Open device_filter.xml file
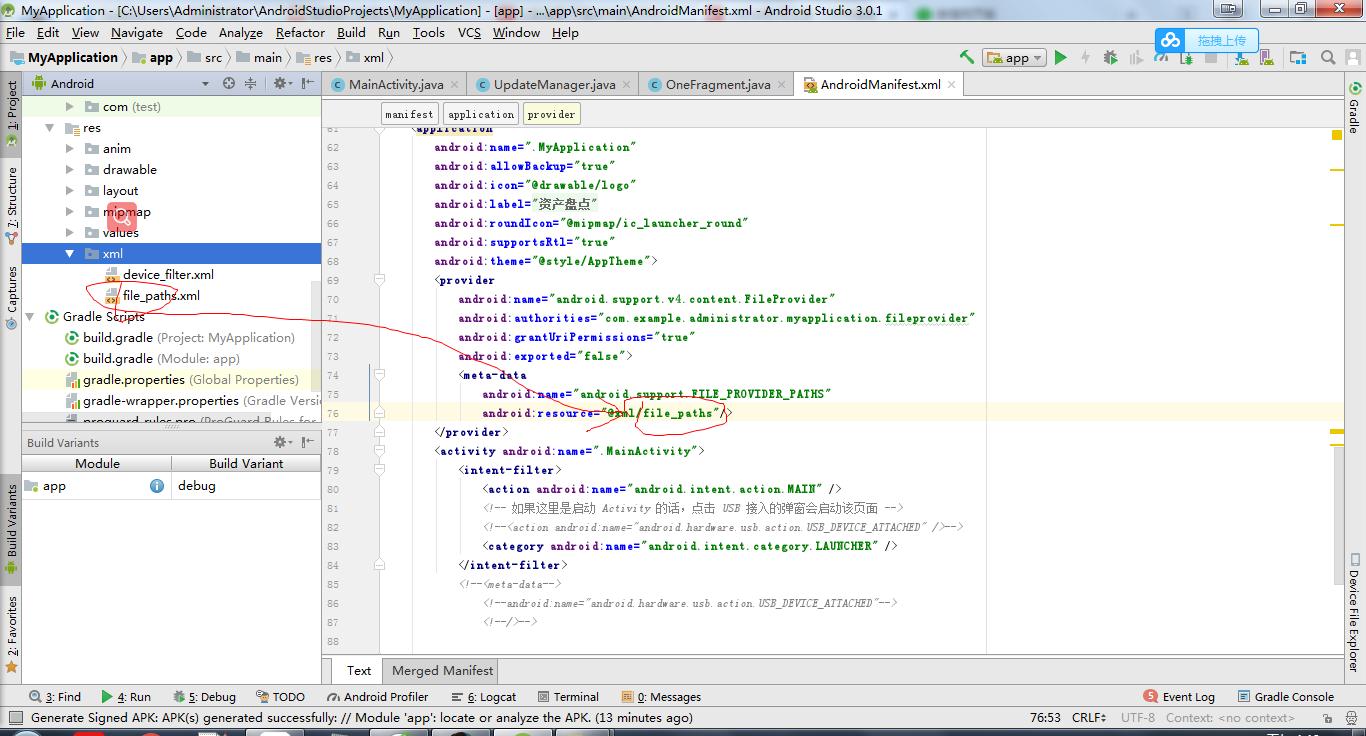1366x736 pixels. [x=168, y=275]
